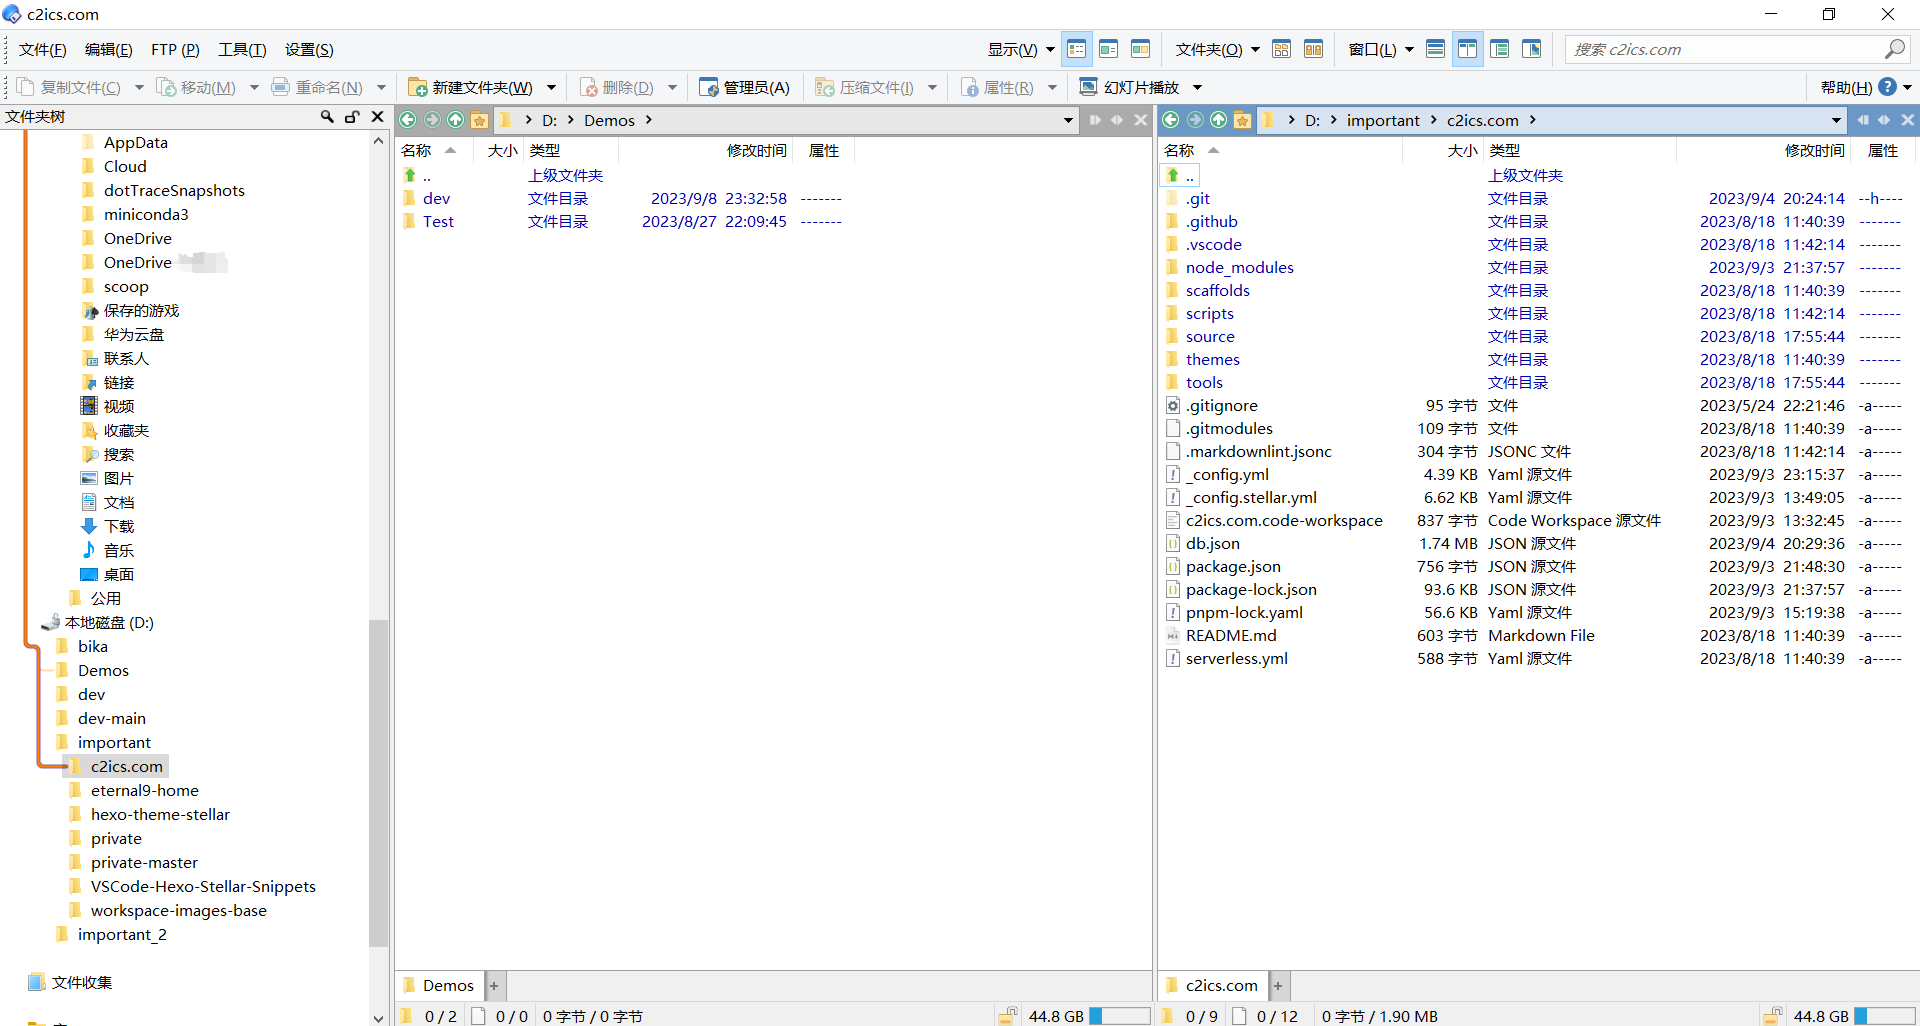Click the forward arrow in the c2ics.com pane
This screenshot has height=1026, width=1920.
pos(1195,120)
